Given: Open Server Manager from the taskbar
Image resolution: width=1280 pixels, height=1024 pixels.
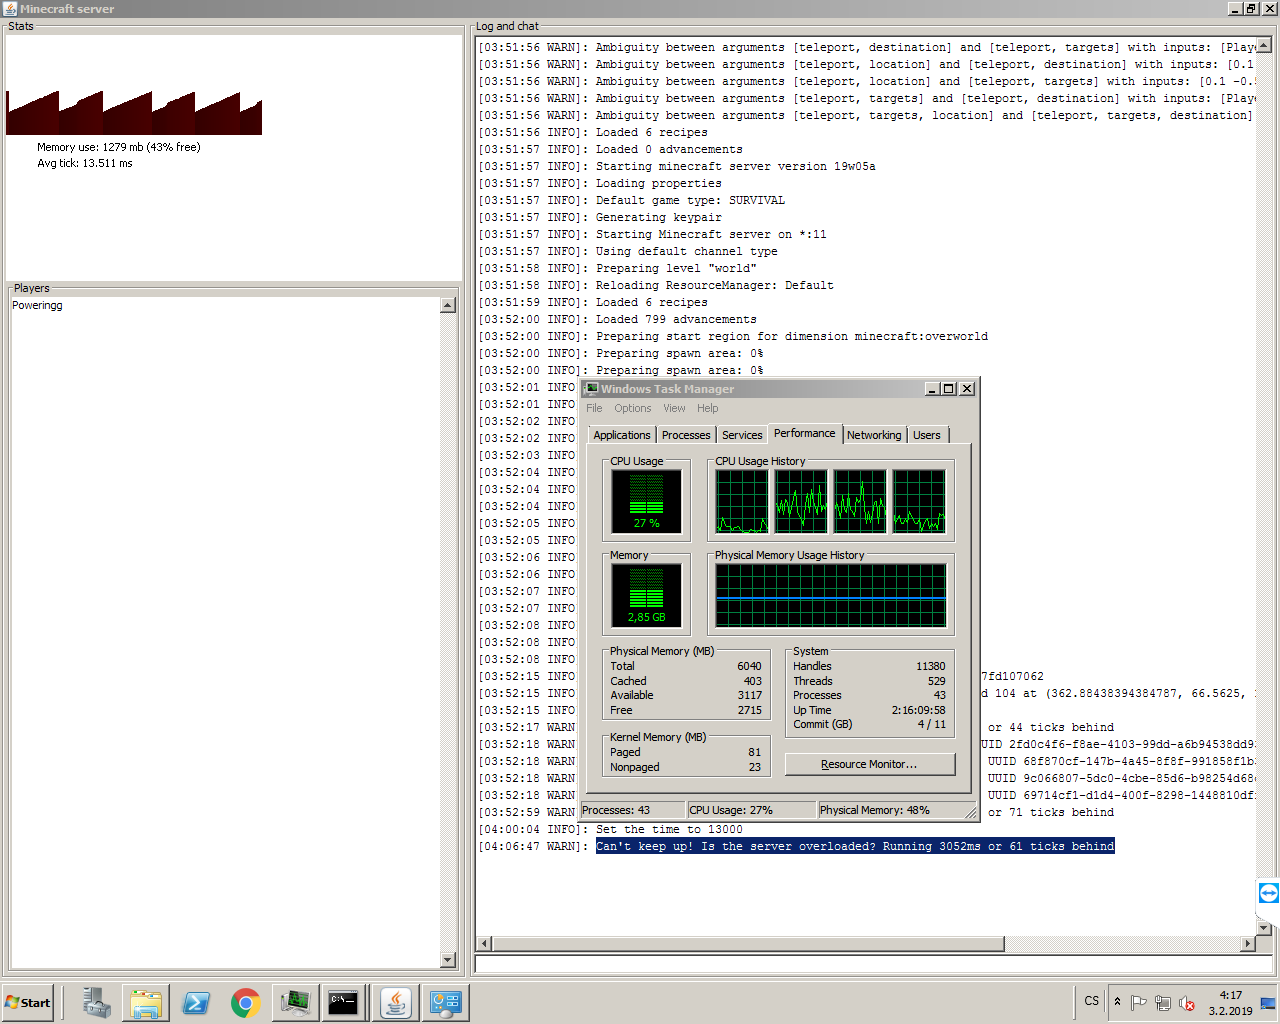Looking at the screenshot, I should pyautogui.click(x=97, y=1002).
